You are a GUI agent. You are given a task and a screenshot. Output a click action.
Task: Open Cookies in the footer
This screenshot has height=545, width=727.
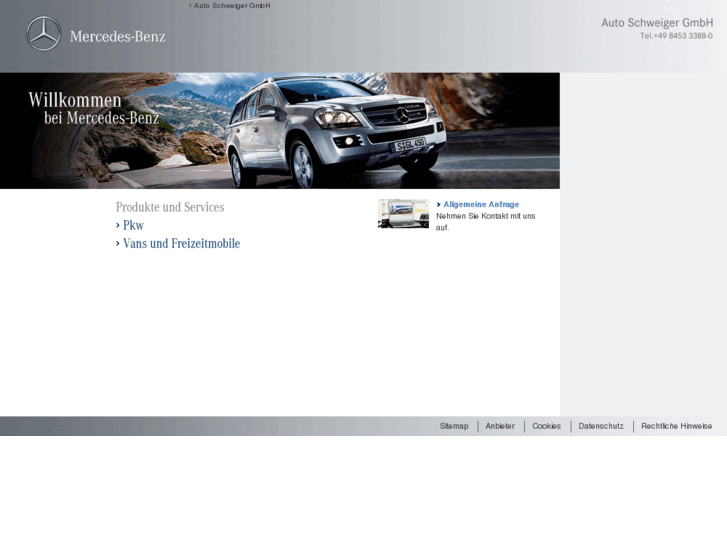tap(546, 426)
